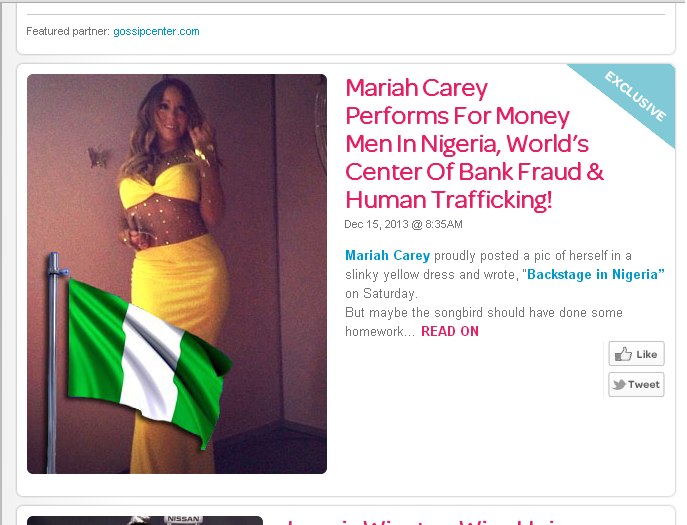Click the word "Tweet" on the button
Viewport: 687px width, 525px height.
point(644,385)
